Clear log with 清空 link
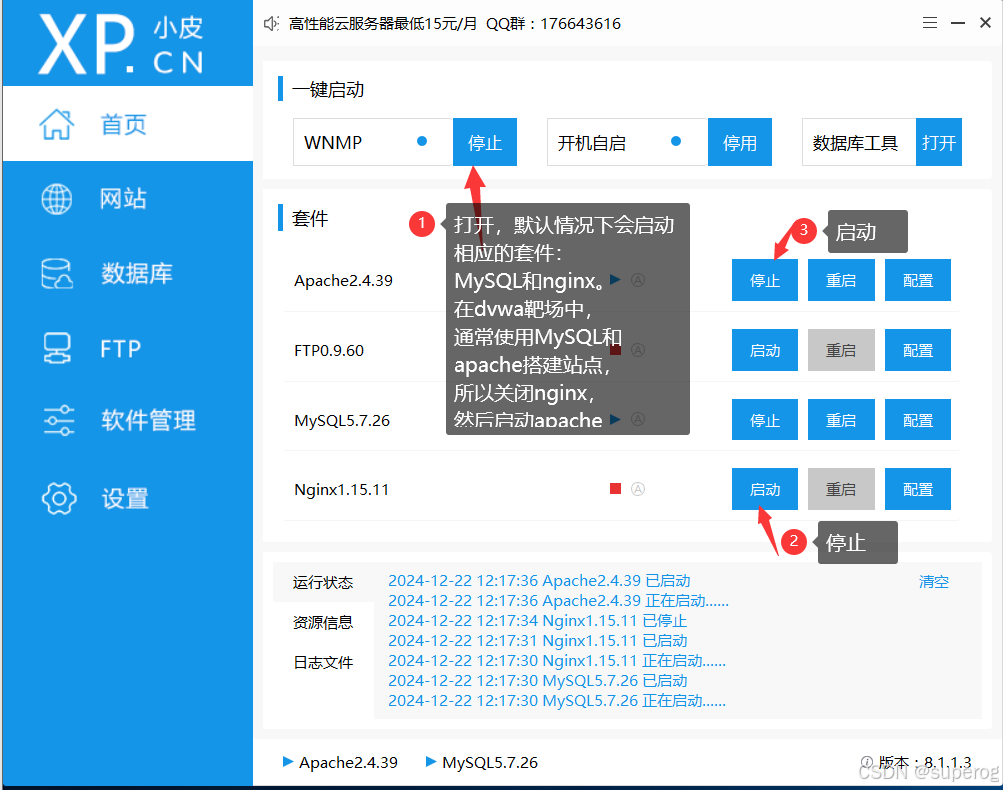1003x790 pixels. point(934,581)
